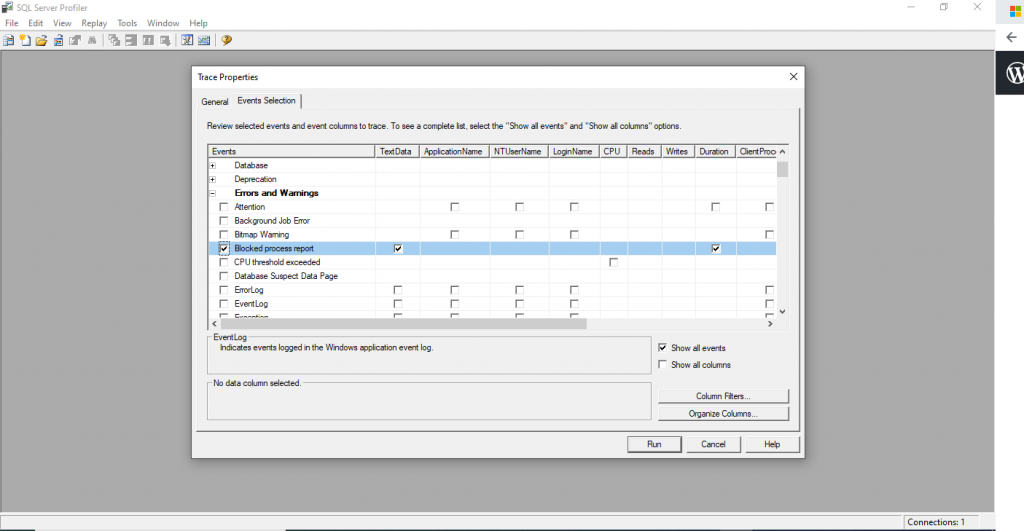
Task: Expand the Database event category
Action: (213, 165)
